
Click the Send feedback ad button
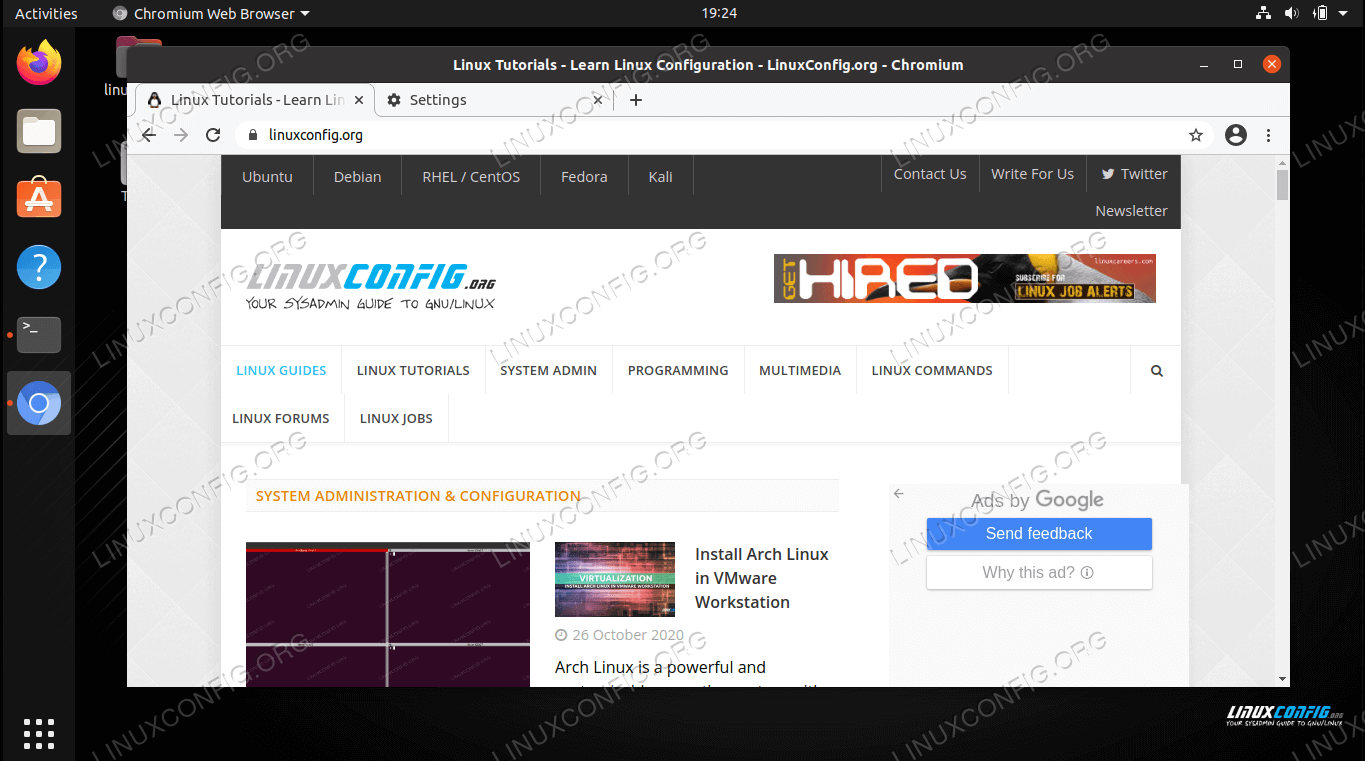coord(1039,534)
